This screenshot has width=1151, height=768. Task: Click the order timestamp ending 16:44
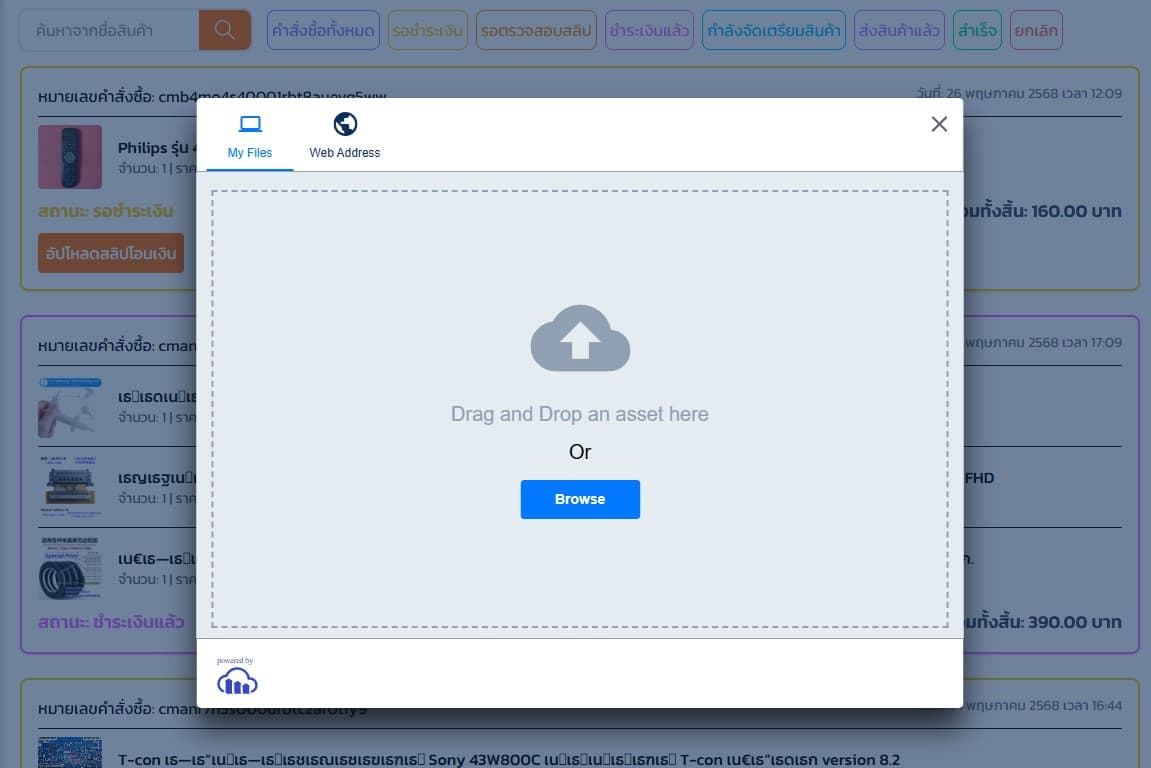coord(1043,706)
